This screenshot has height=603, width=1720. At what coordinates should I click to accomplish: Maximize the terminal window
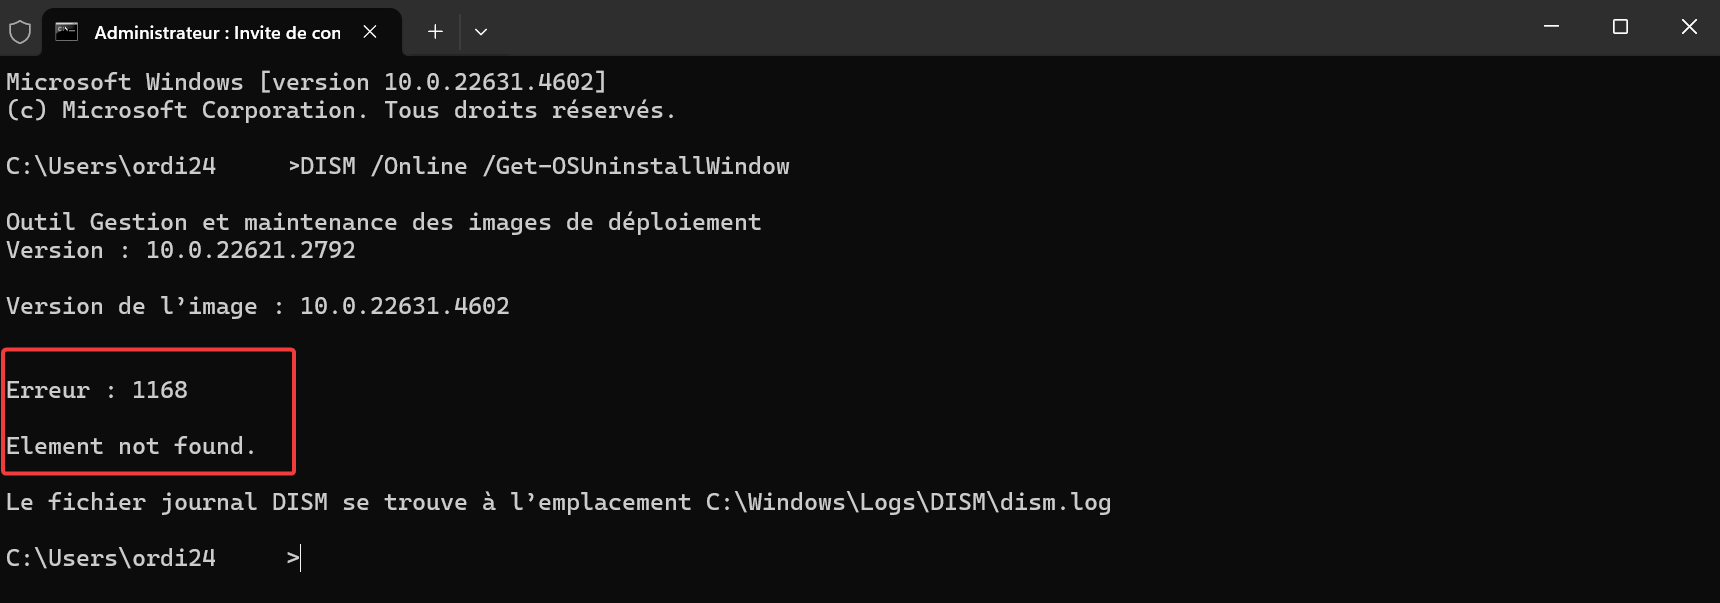[1621, 27]
